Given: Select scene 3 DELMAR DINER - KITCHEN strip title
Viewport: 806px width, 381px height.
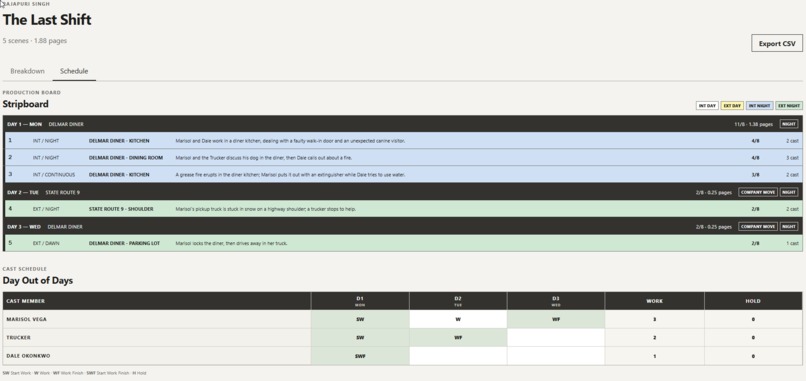Looking at the screenshot, I should tap(119, 175).
